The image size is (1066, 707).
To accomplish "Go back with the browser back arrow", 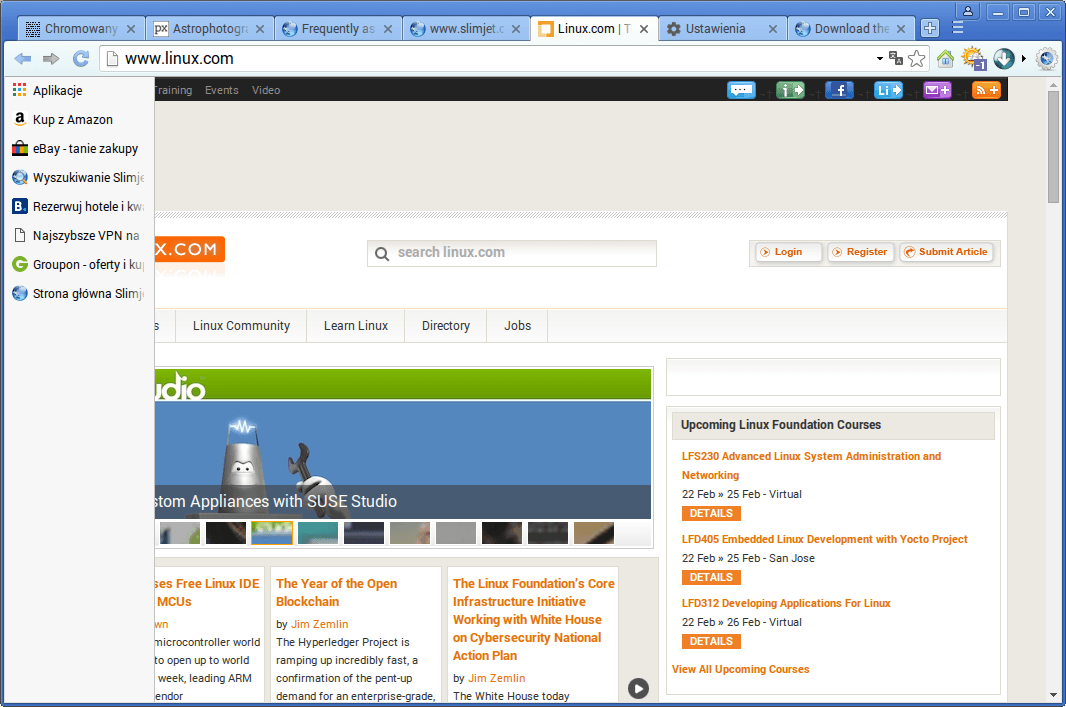I will (23, 58).
